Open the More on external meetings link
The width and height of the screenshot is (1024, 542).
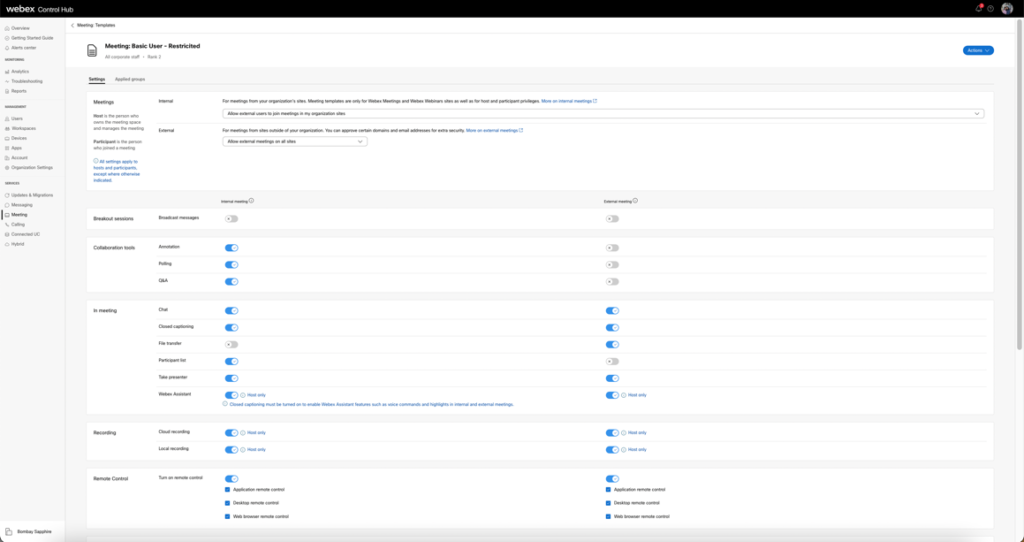tap(494, 131)
